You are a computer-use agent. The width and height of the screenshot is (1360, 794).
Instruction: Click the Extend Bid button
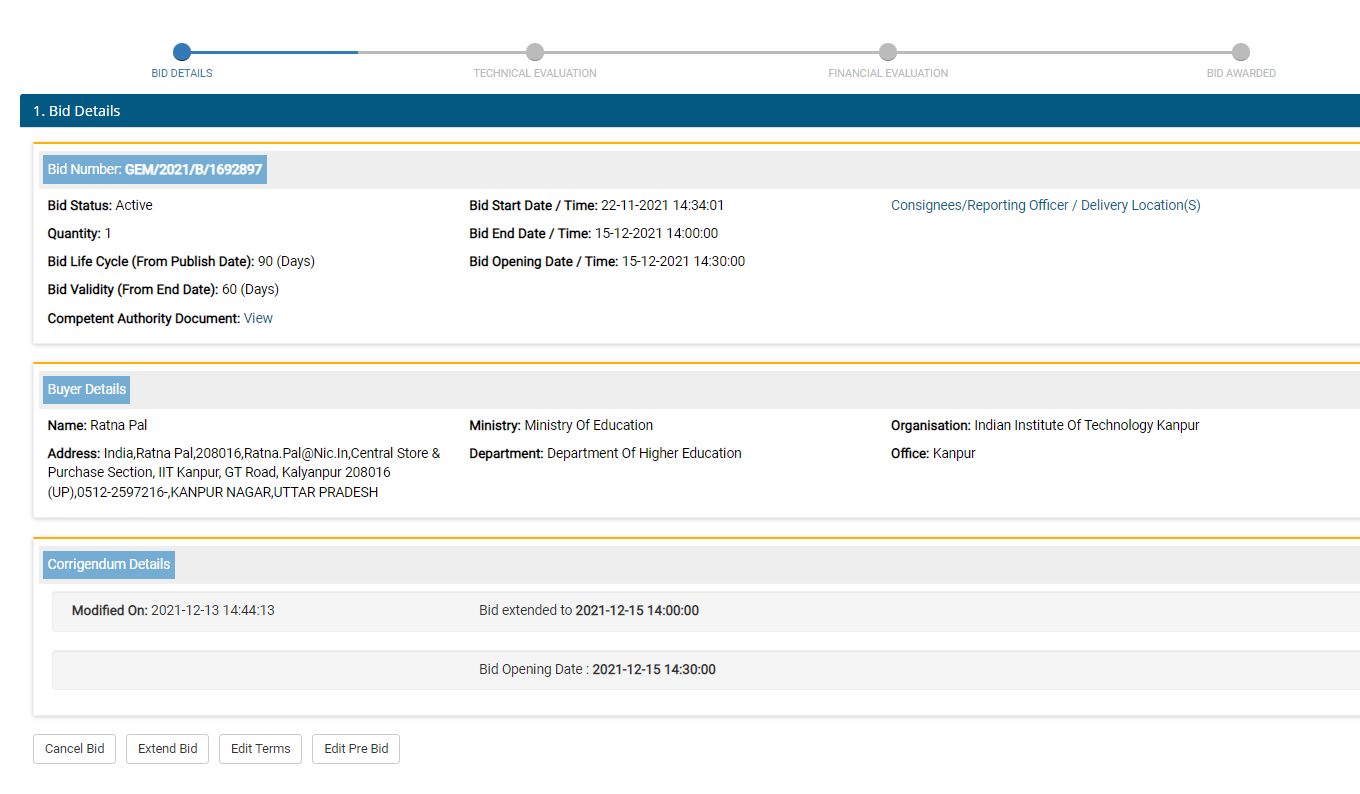coord(167,749)
